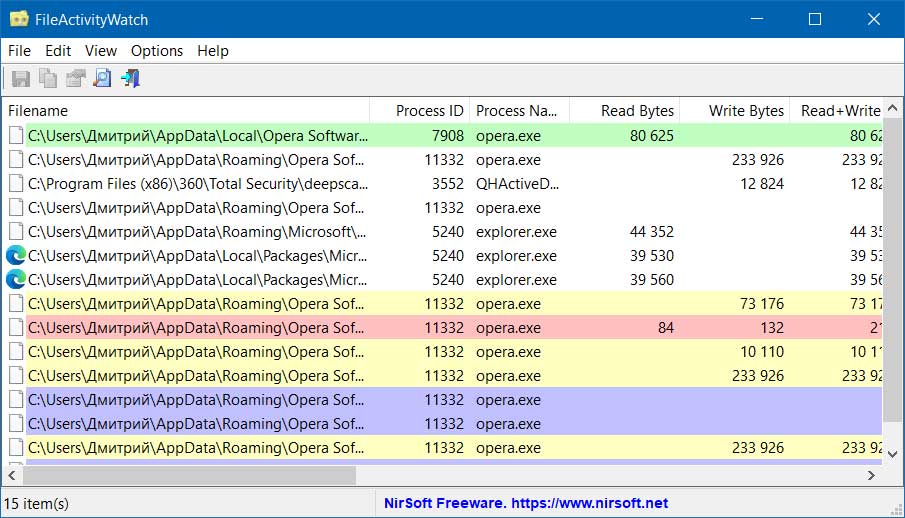Click the Read Bytes value 39 560

(652, 280)
